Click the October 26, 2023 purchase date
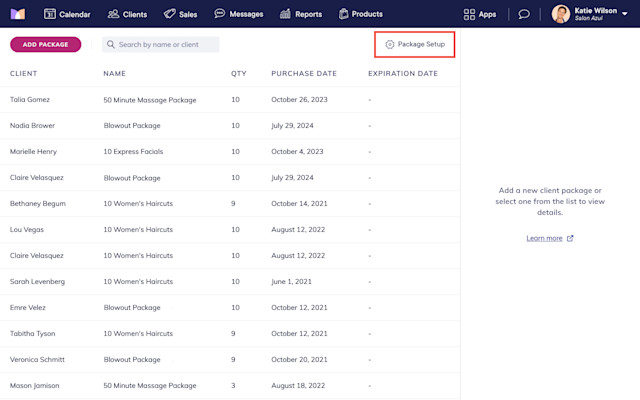Image resolution: width=640 pixels, height=400 pixels. (x=299, y=100)
